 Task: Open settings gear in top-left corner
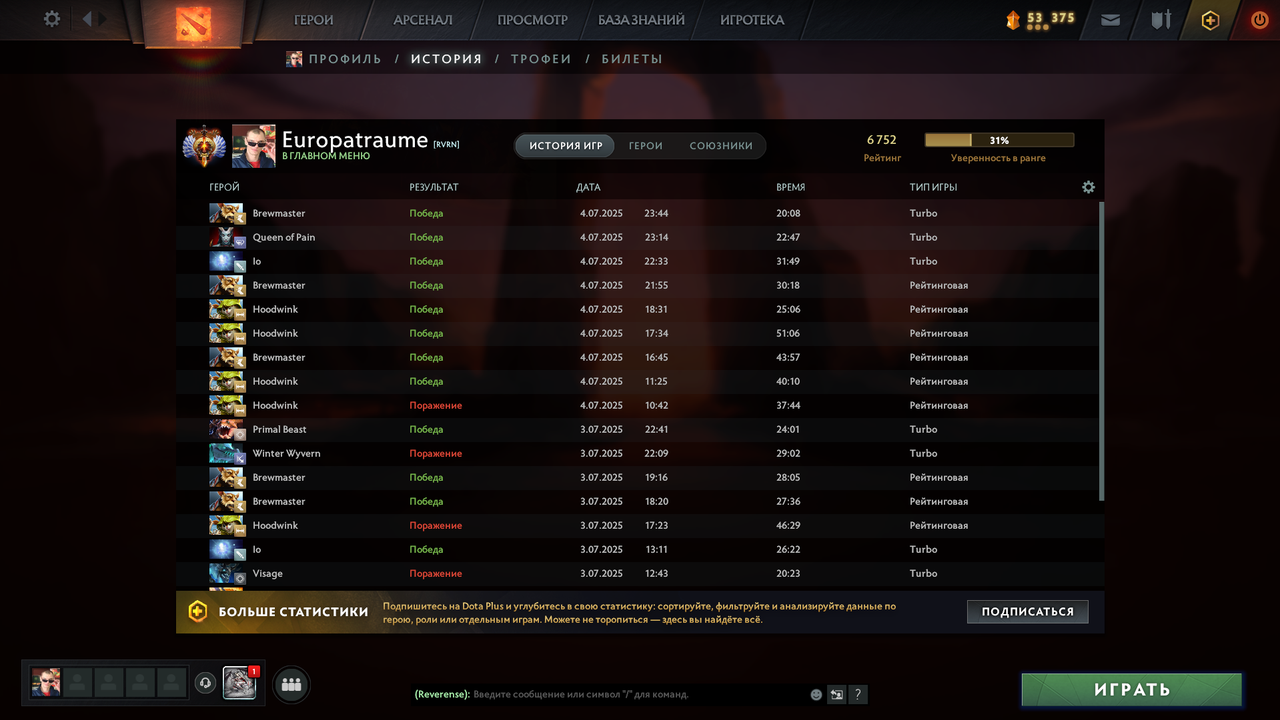(52, 19)
